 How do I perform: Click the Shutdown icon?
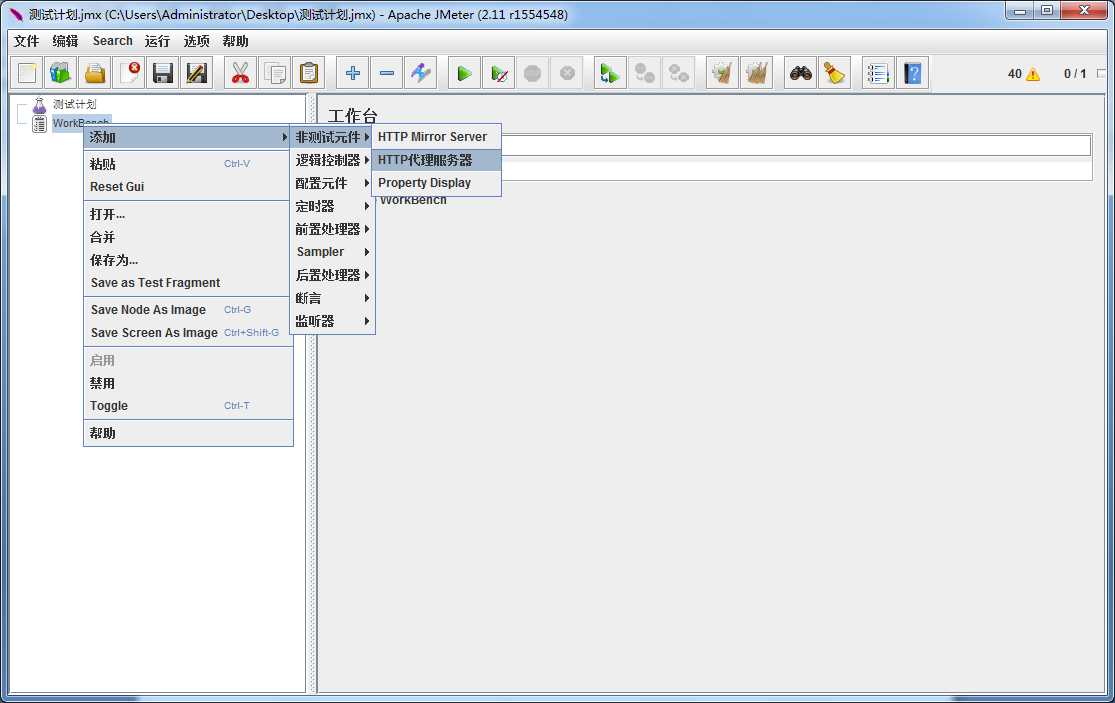click(x=567, y=73)
